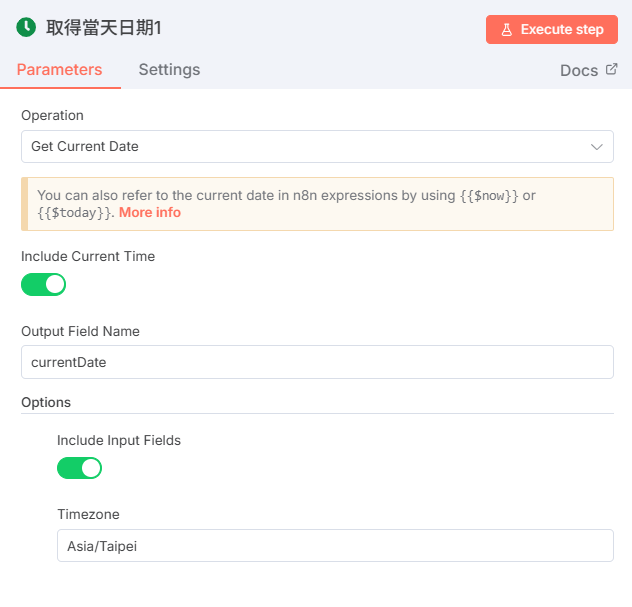
Task: Click the chevron arrow in the Operation field
Action: click(597, 147)
